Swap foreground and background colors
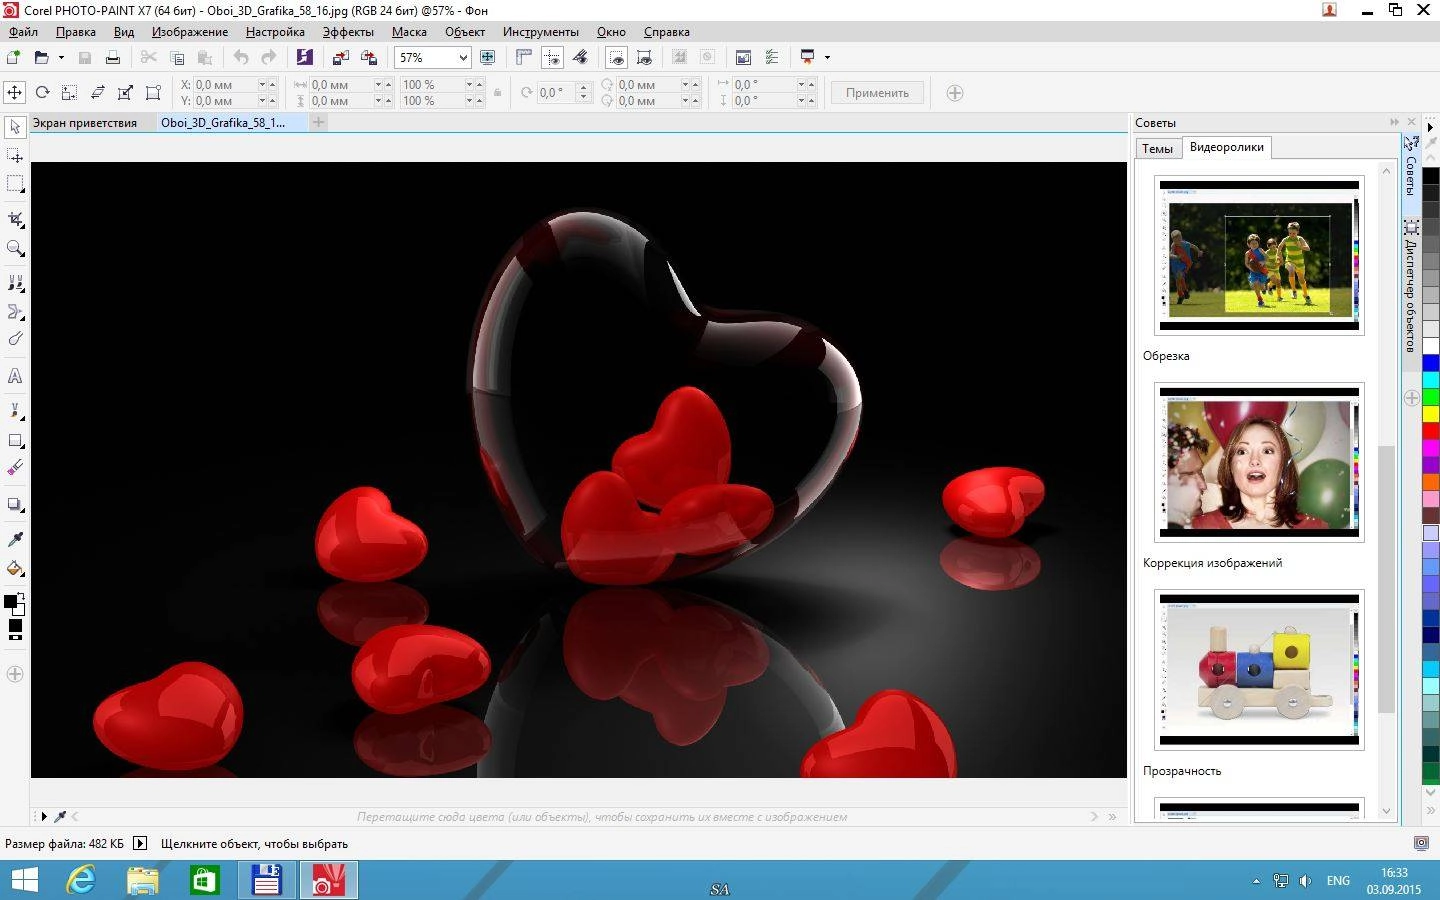This screenshot has width=1440, height=900. tap(21, 598)
